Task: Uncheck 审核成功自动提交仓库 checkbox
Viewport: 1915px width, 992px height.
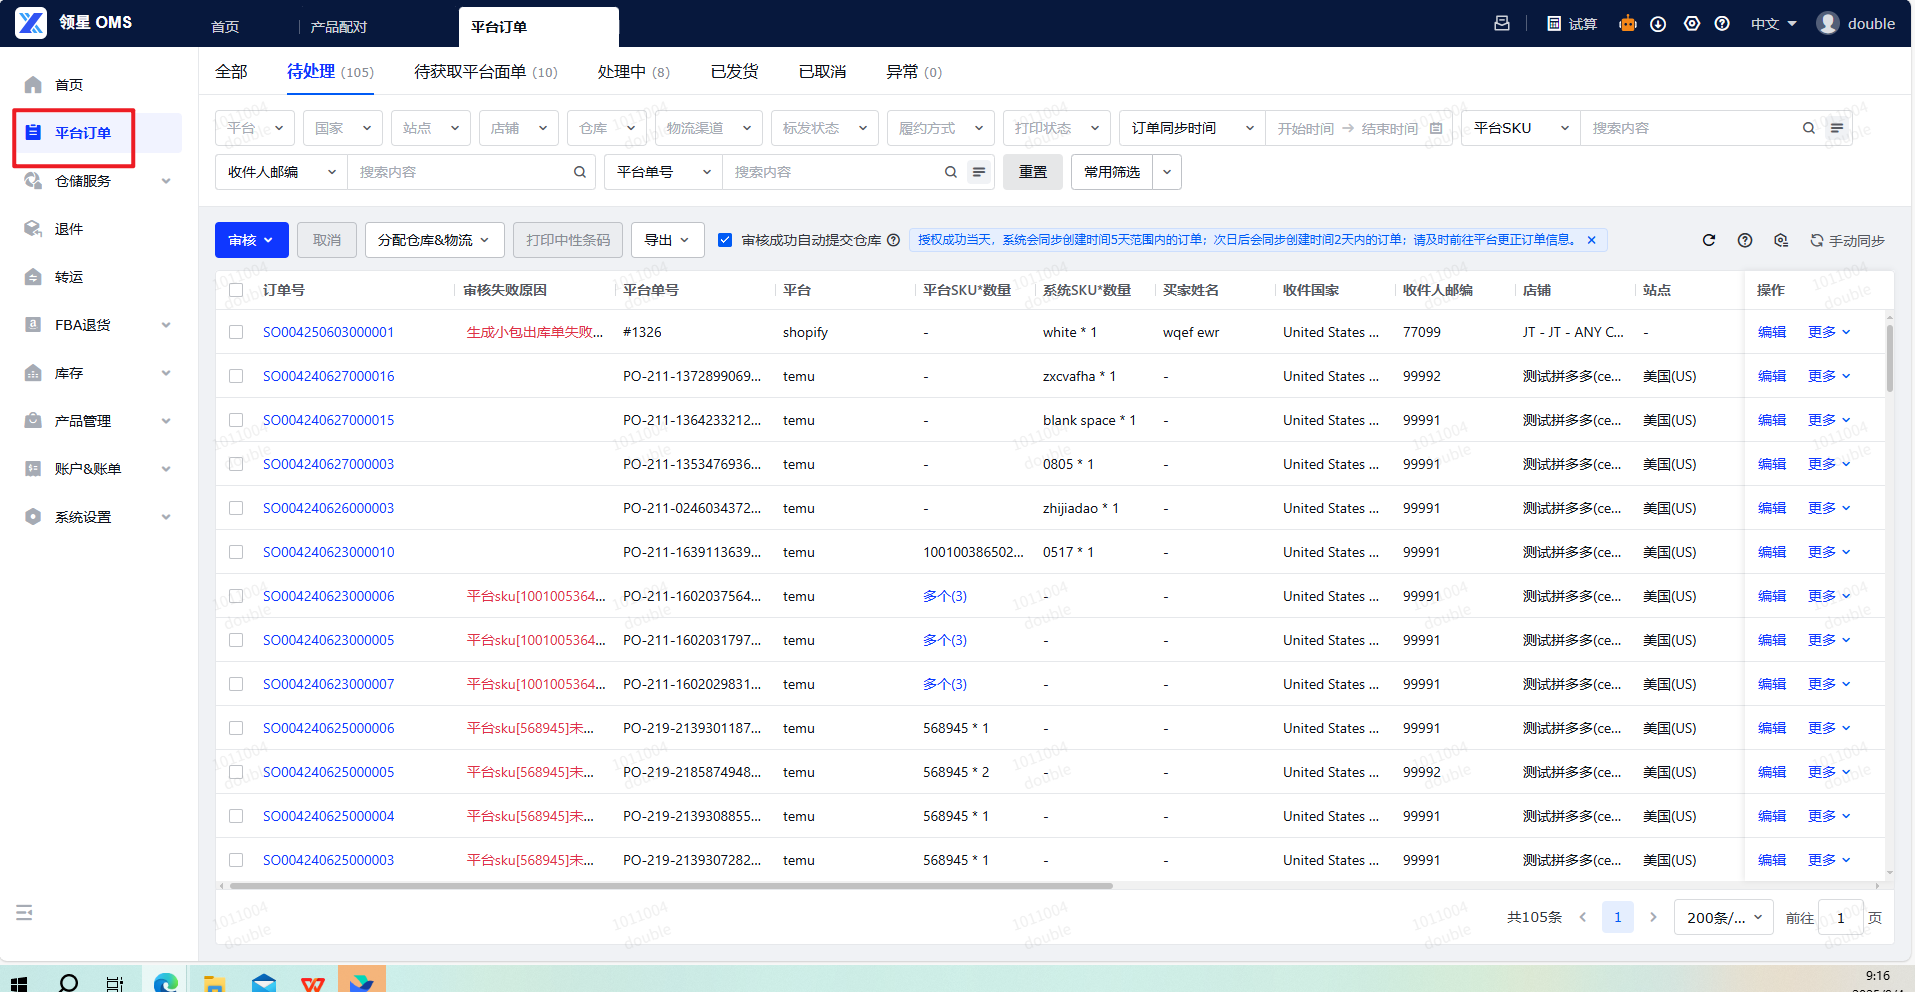Action: point(725,240)
